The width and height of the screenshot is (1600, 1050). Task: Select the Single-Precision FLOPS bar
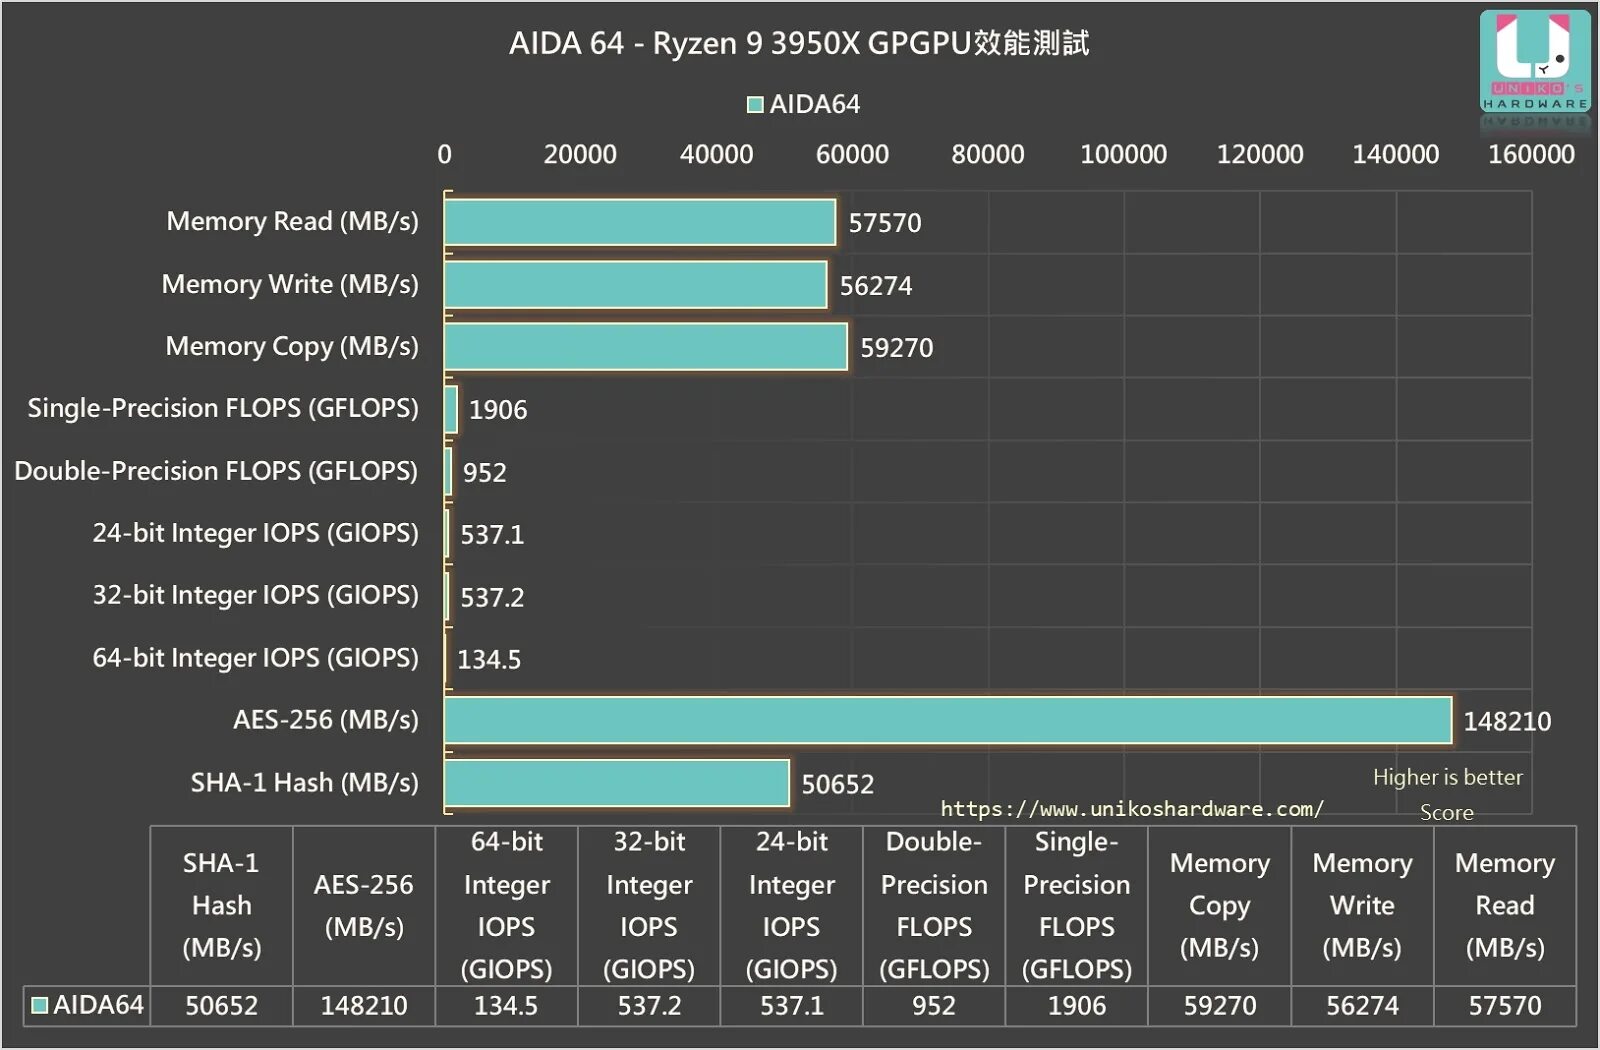click(x=451, y=409)
